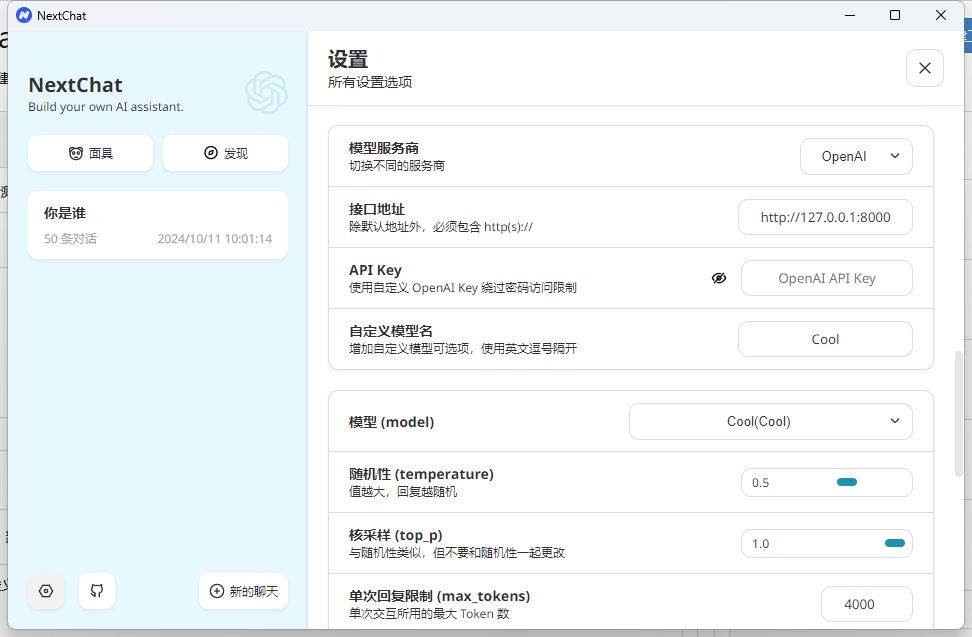Click the chevron arrow in model selector
The image size is (972, 637).
coord(895,421)
